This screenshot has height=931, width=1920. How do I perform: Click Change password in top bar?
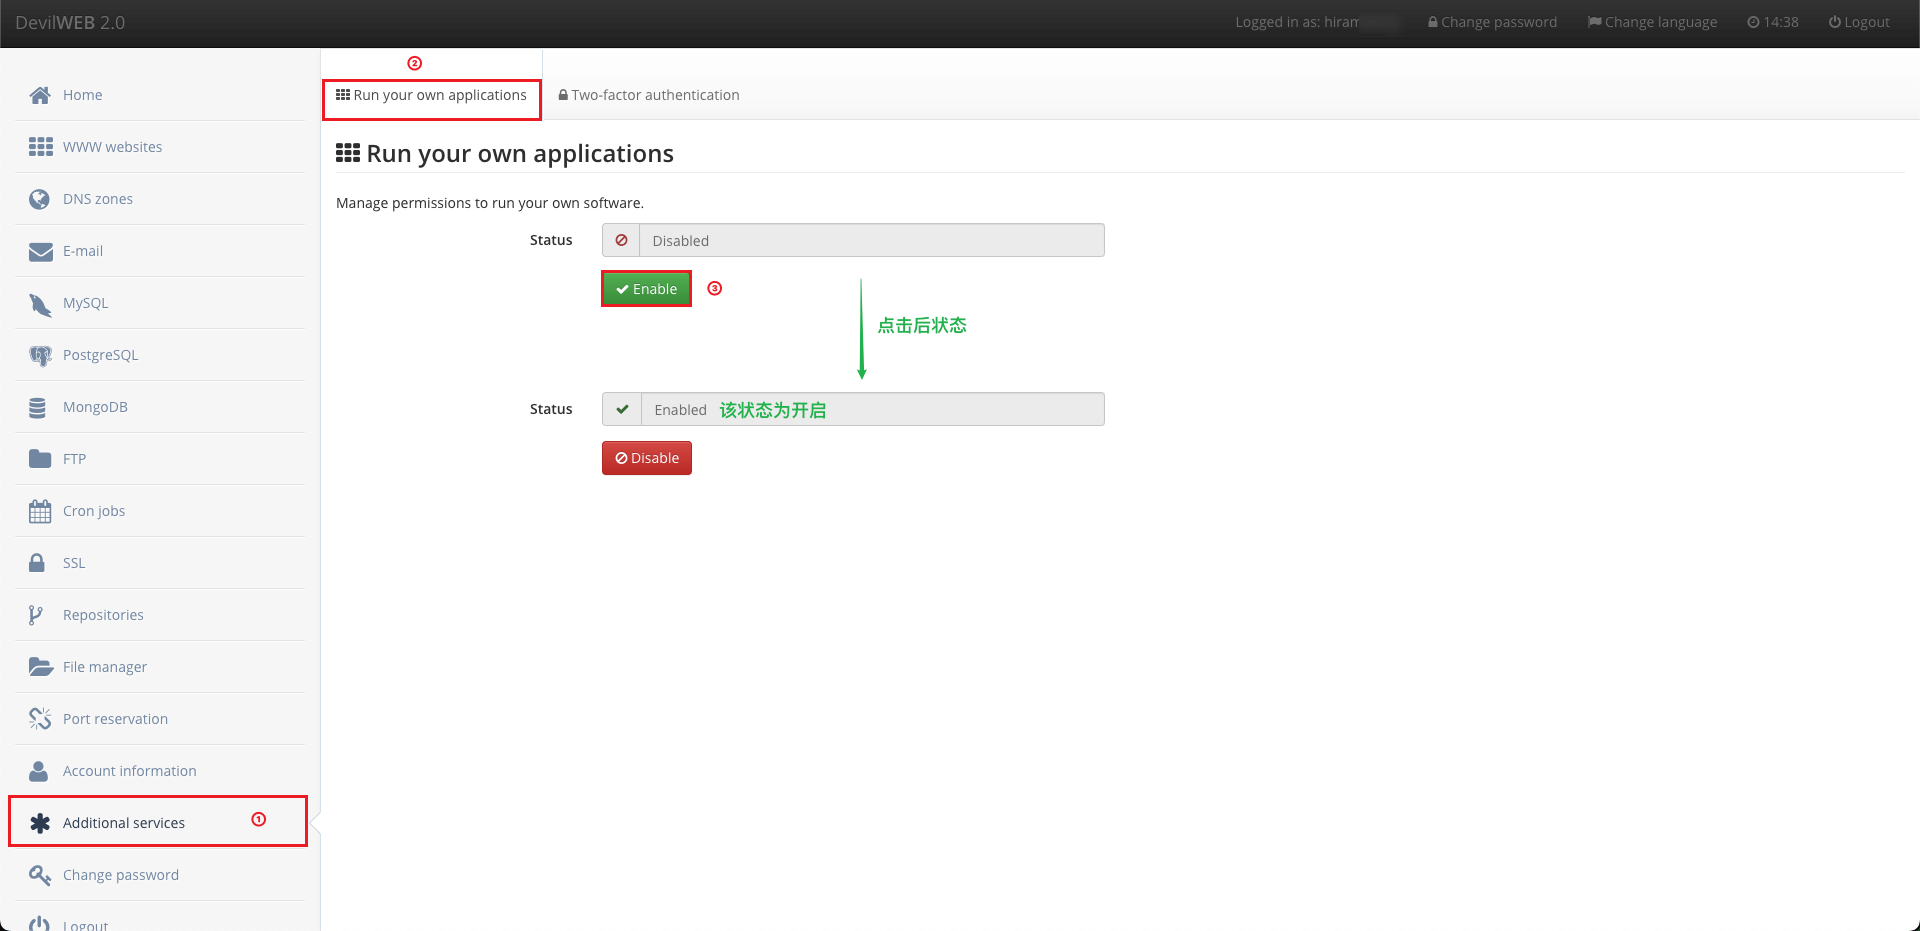coord(1492,22)
